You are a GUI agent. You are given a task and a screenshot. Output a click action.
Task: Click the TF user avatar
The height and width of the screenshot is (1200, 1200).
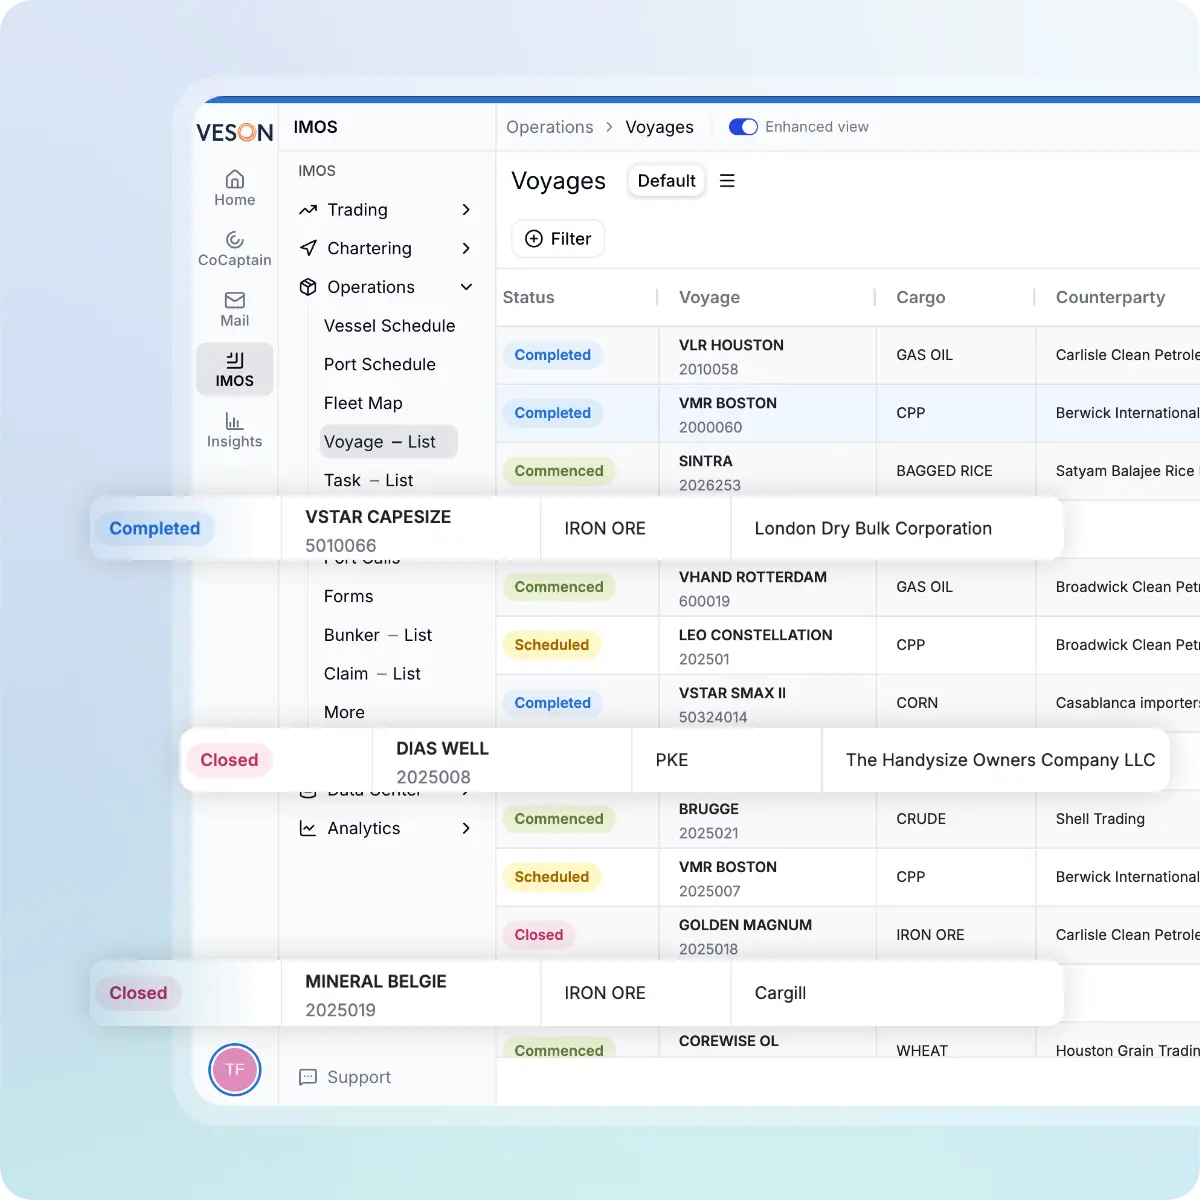click(235, 1069)
